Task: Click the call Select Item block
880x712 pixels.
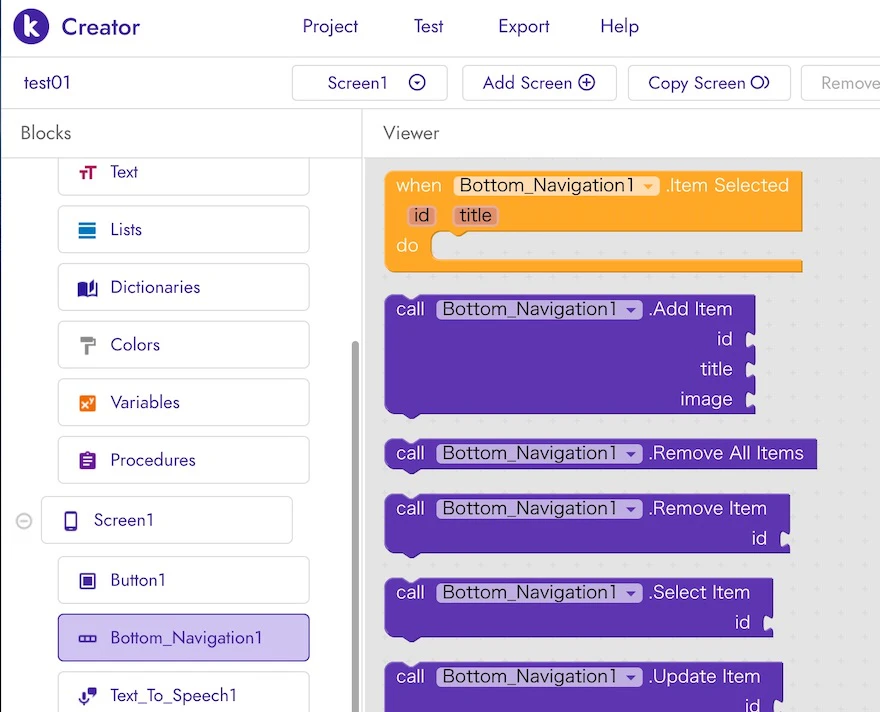Action: [x=579, y=609]
